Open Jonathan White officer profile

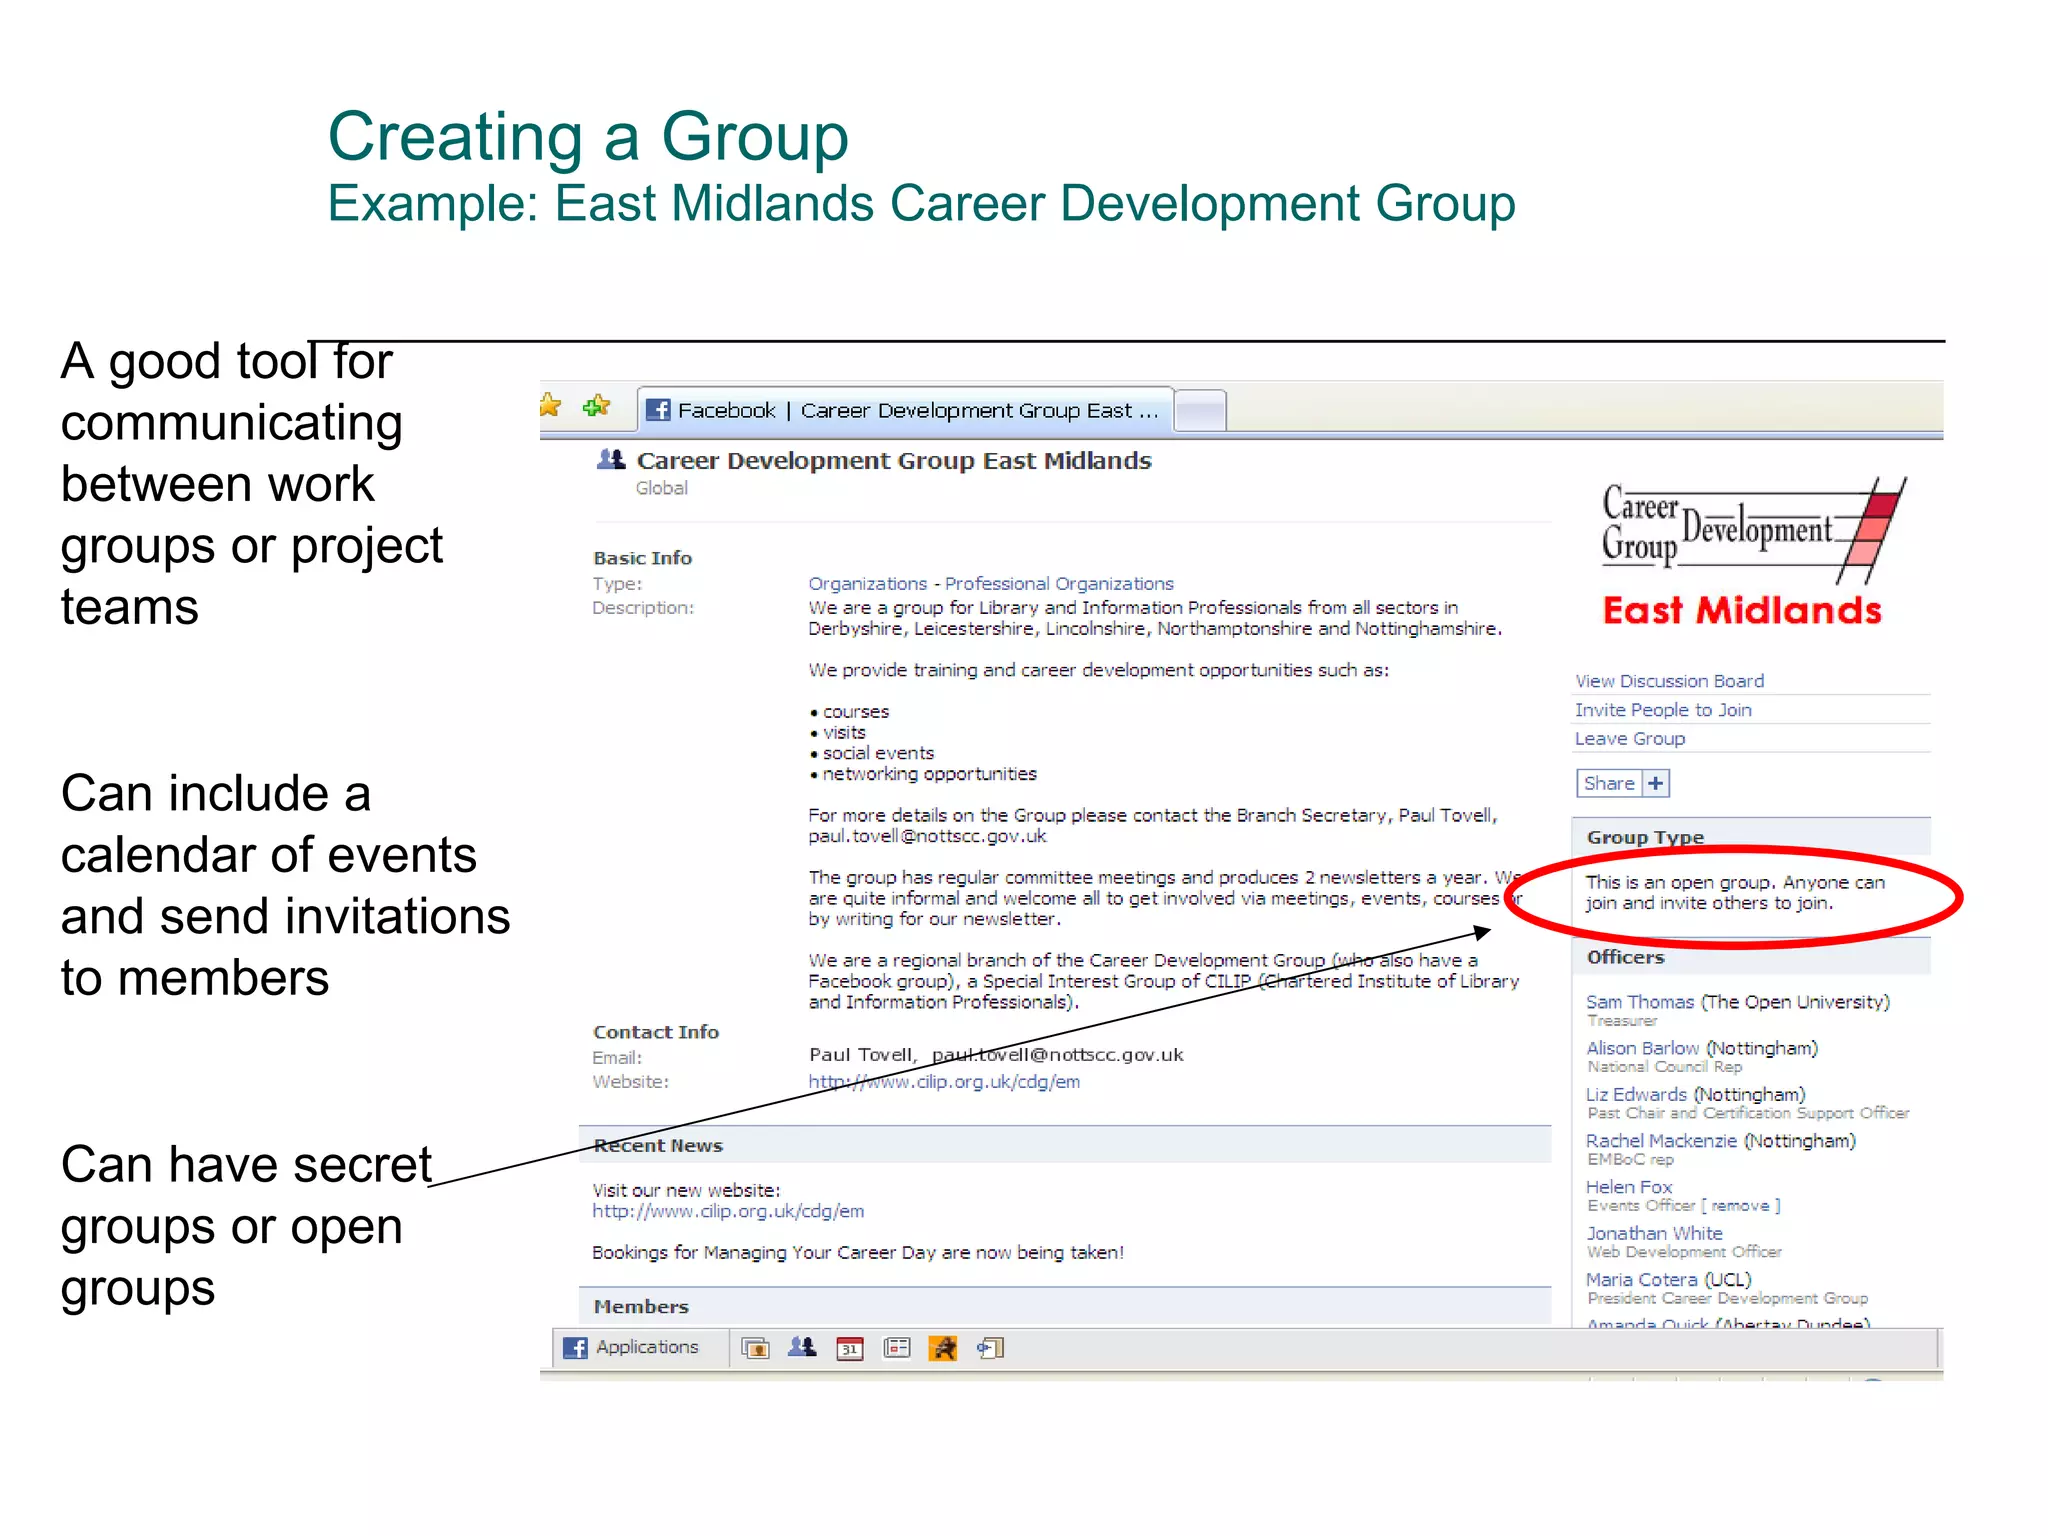coord(1654,1233)
